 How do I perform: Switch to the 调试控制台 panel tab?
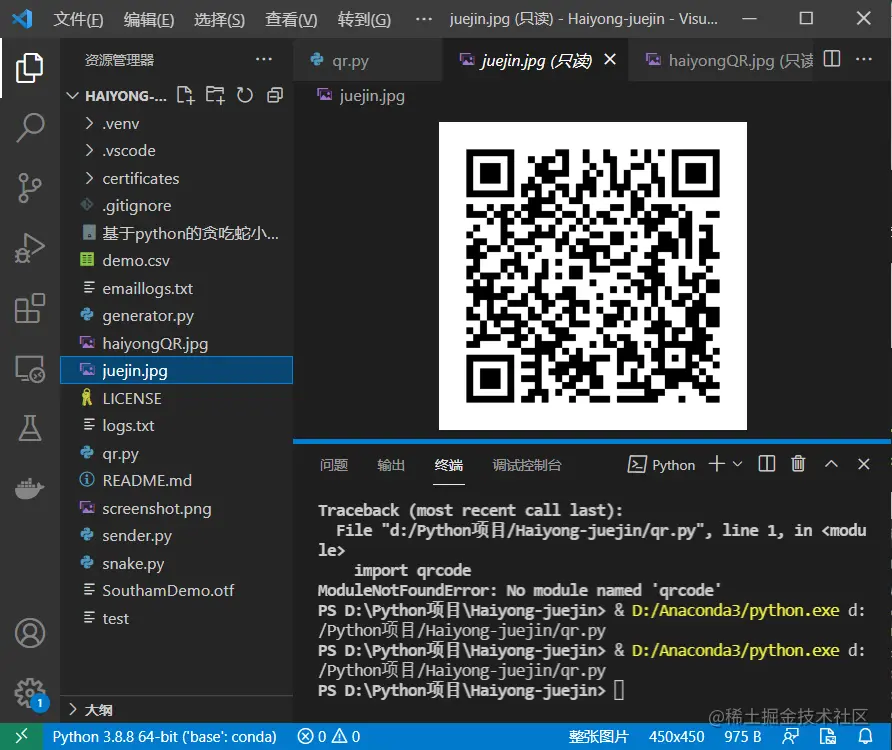click(527, 465)
